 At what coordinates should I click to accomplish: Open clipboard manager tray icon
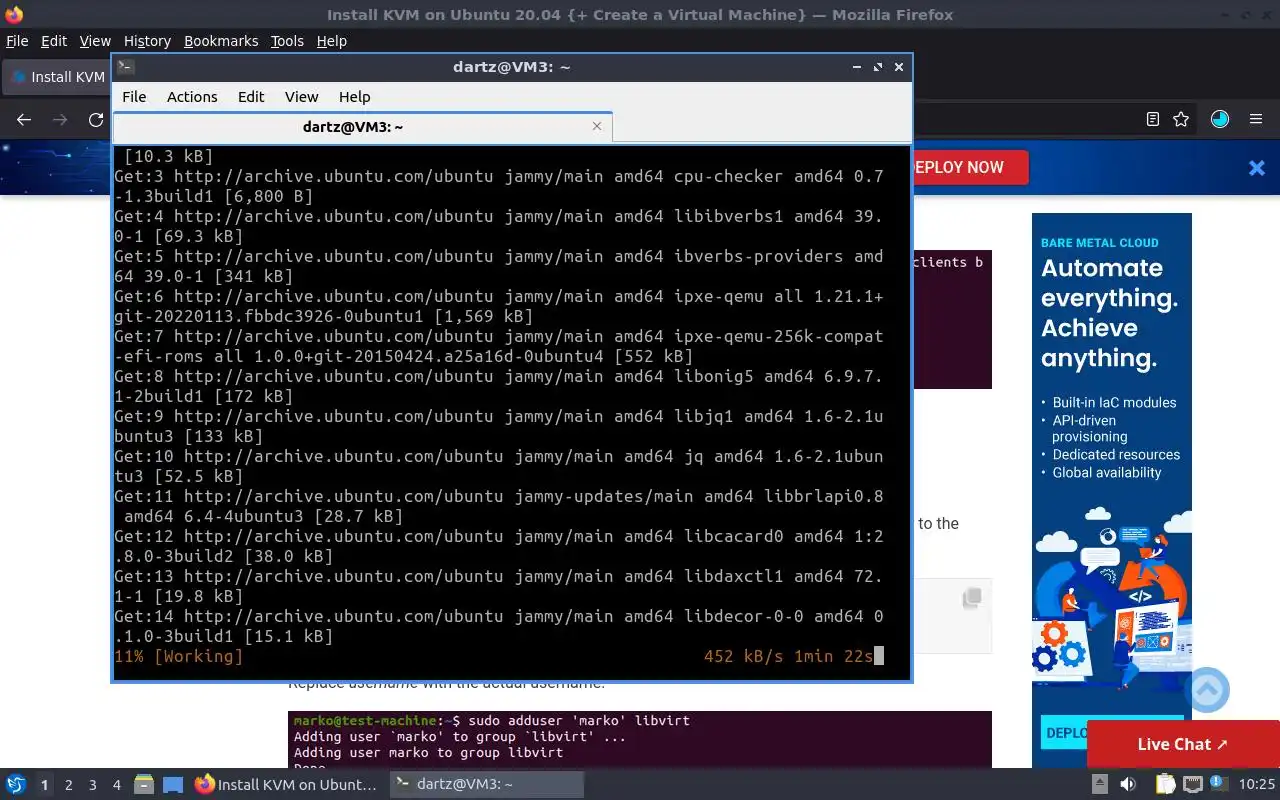pyautogui.click(x=1164, y=785)
